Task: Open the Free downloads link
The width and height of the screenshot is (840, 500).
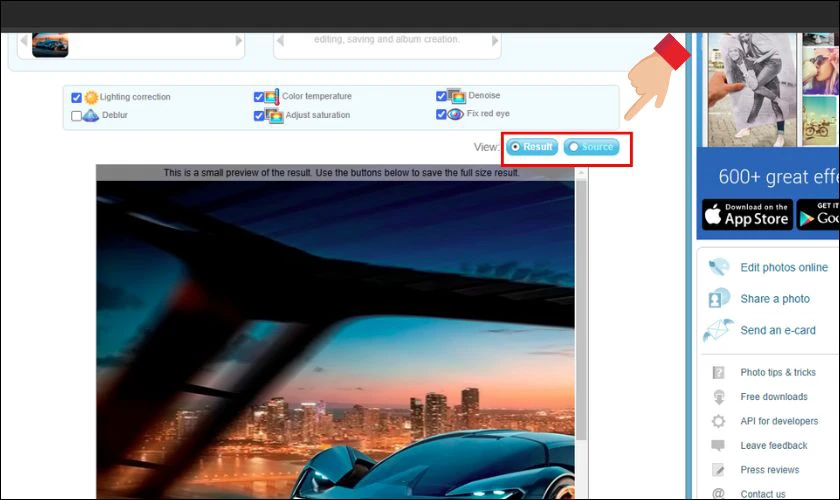Action: [774, 397]
